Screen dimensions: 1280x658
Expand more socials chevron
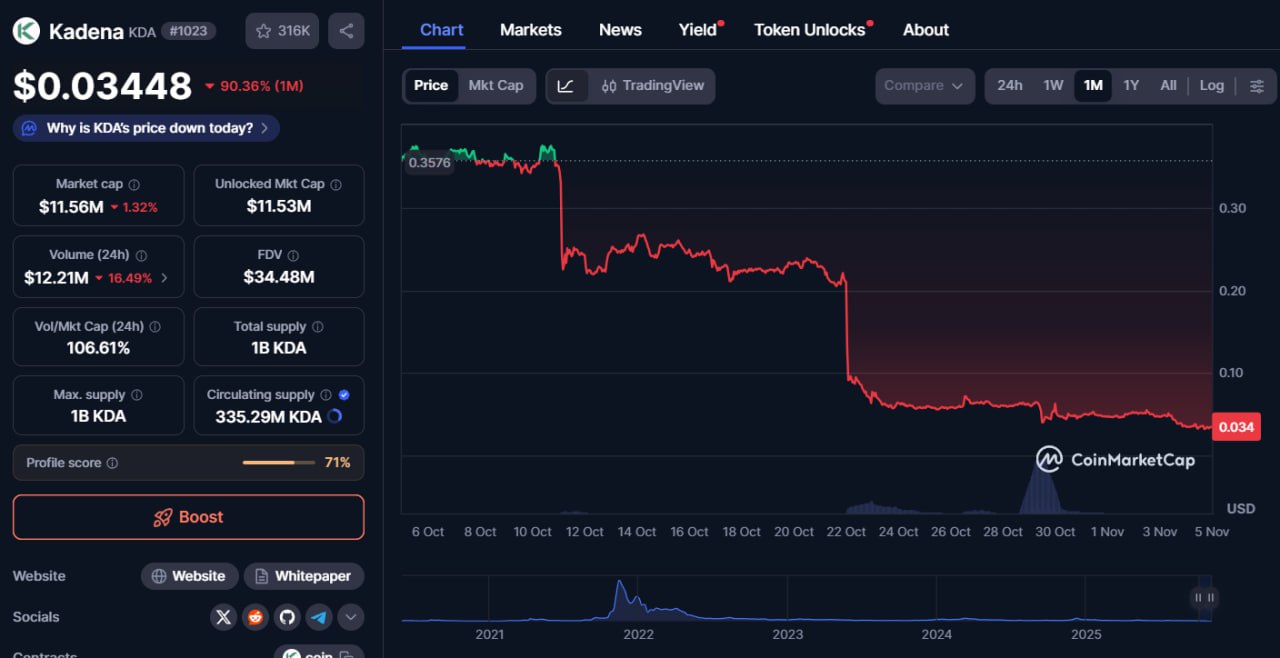click(350, 617)
